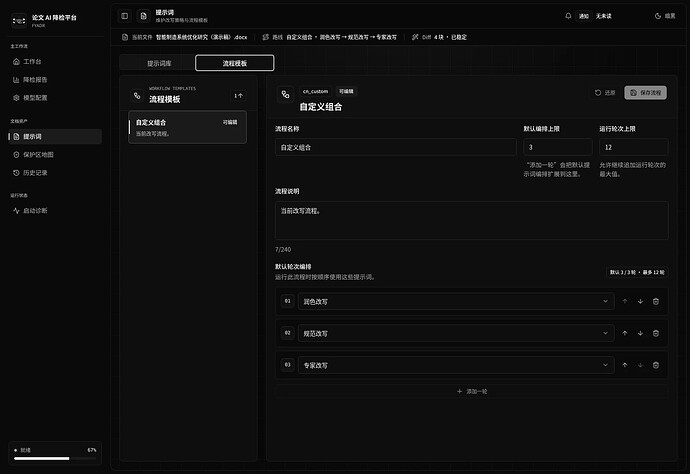Open the 专家改写 round dropdown
Image resolution: width=690 pixels, height=474 pixels.
point(456,365)
